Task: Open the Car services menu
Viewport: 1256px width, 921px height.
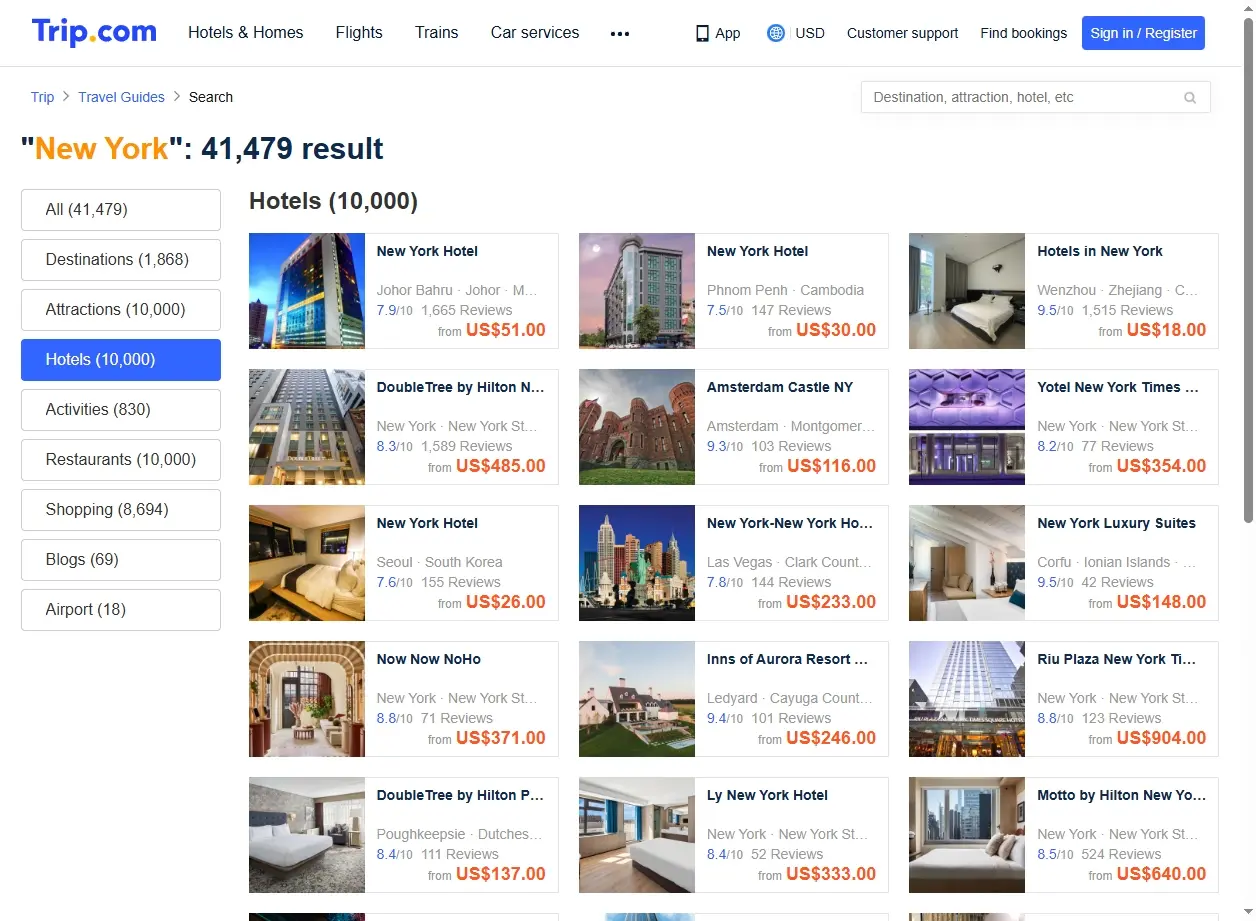Action: [x=535, y=33]
